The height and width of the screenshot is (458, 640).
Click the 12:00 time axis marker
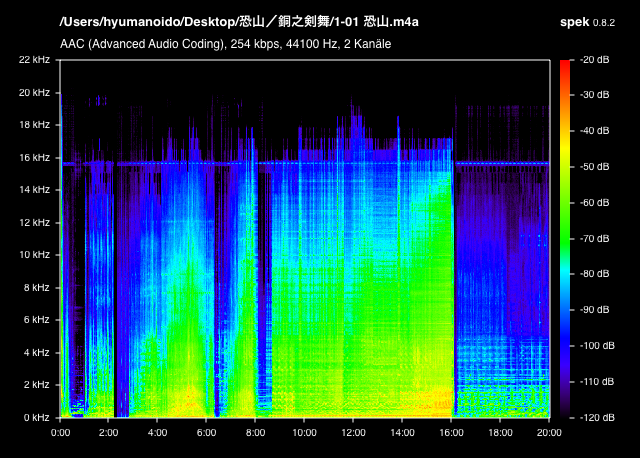point(353,432)
